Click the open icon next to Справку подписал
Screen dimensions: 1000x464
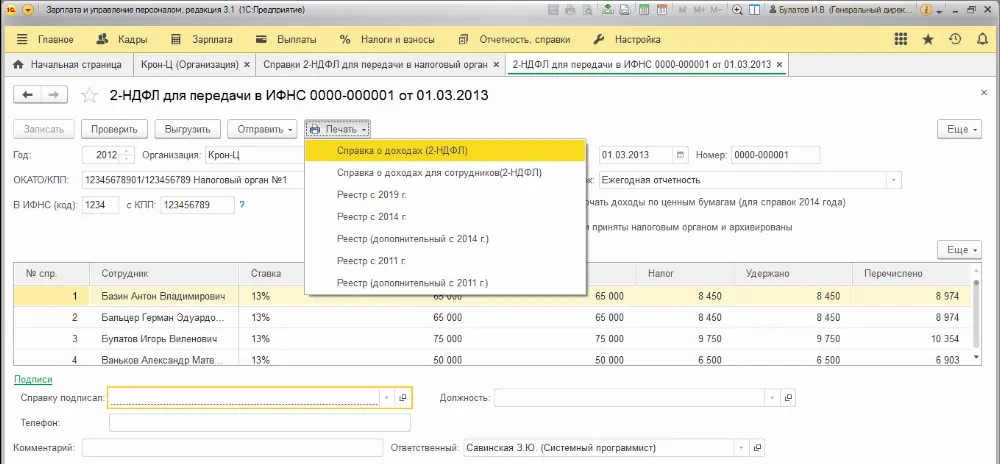[x=403, y=398]
